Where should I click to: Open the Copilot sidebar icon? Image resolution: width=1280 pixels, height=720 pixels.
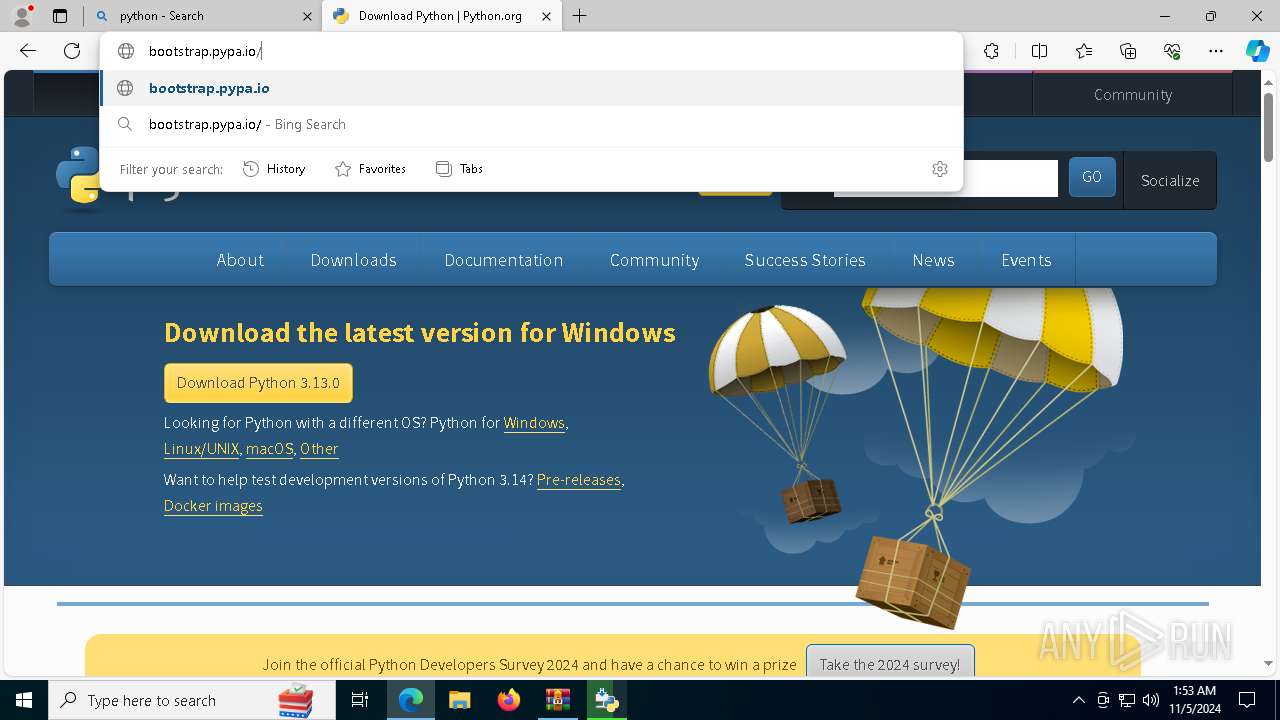coord(1257,51)
